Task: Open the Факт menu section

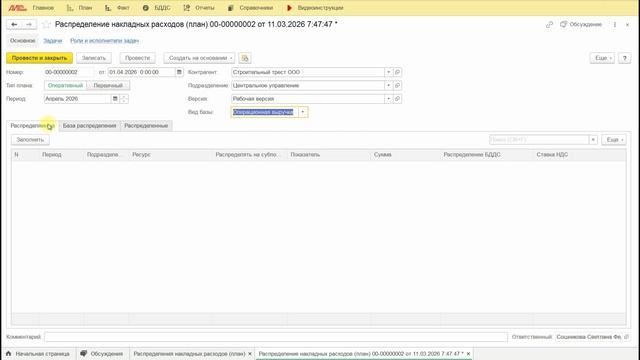Action: pyautogui.click(x=118, y=8)
